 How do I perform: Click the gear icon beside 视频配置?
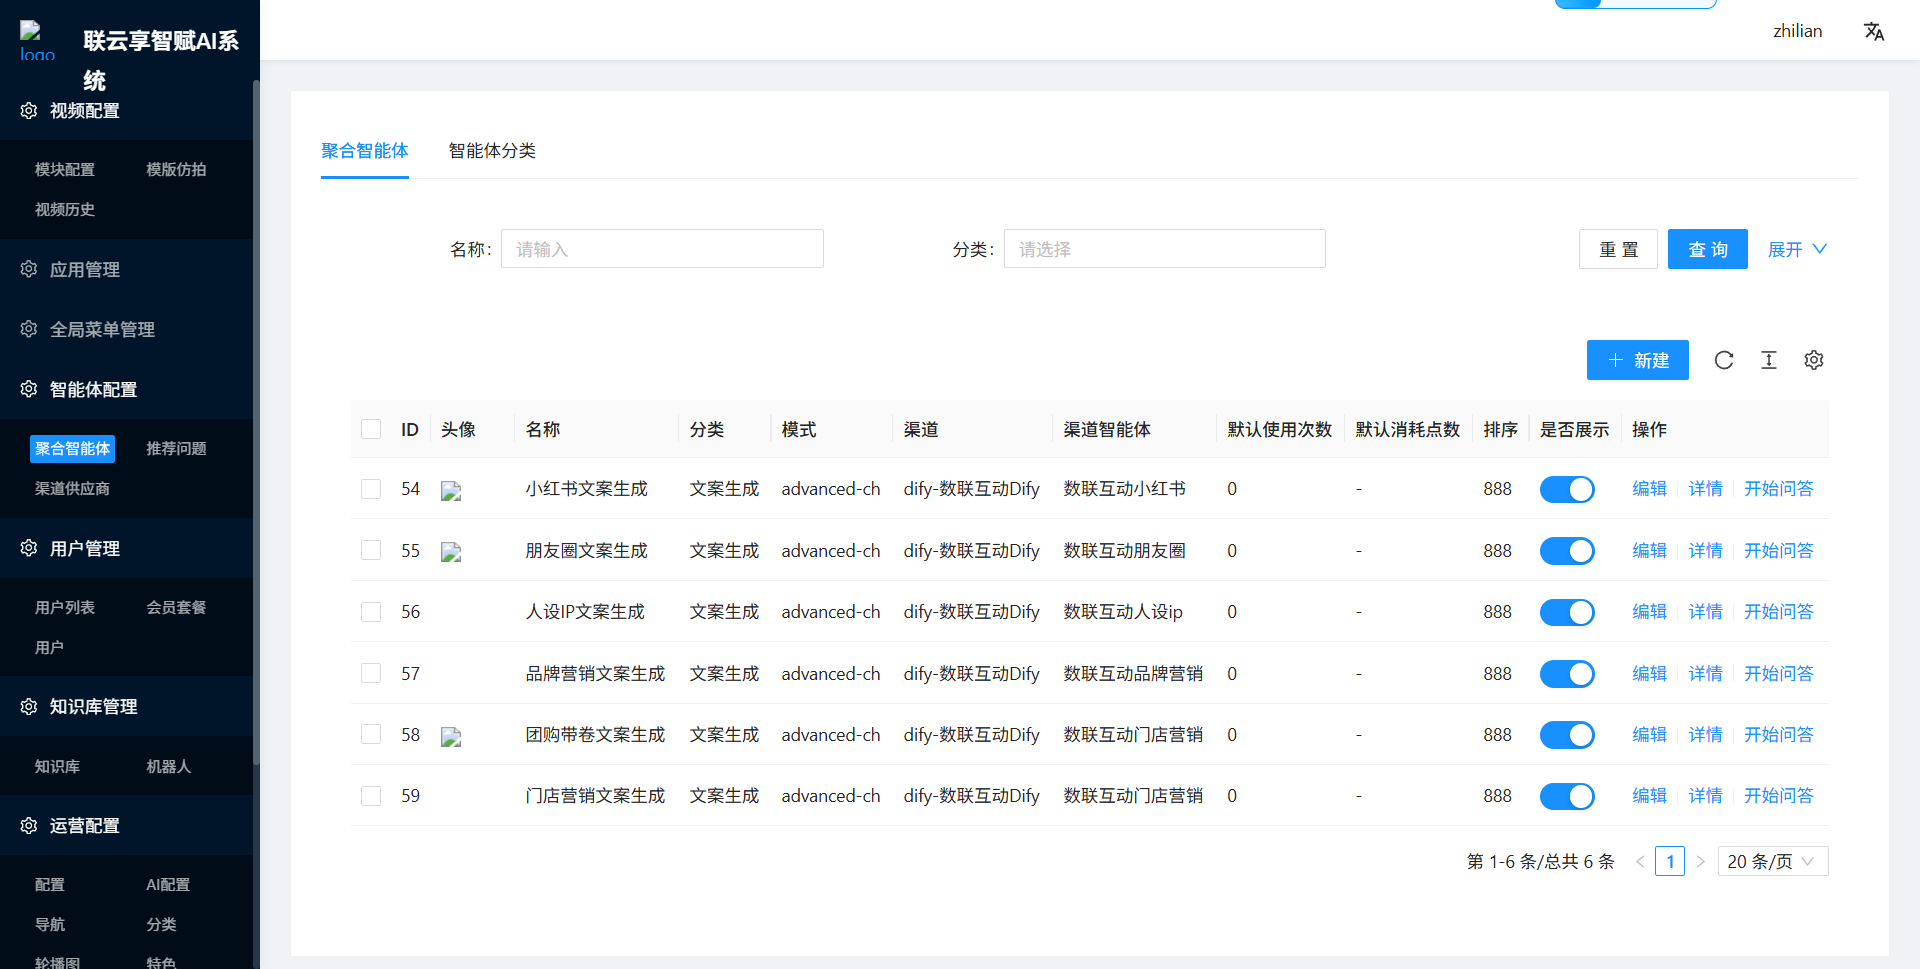29,111
